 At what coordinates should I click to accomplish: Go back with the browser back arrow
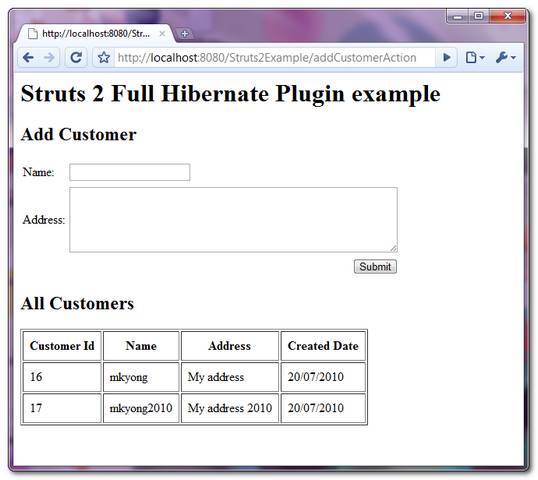(x=28, y=57)
